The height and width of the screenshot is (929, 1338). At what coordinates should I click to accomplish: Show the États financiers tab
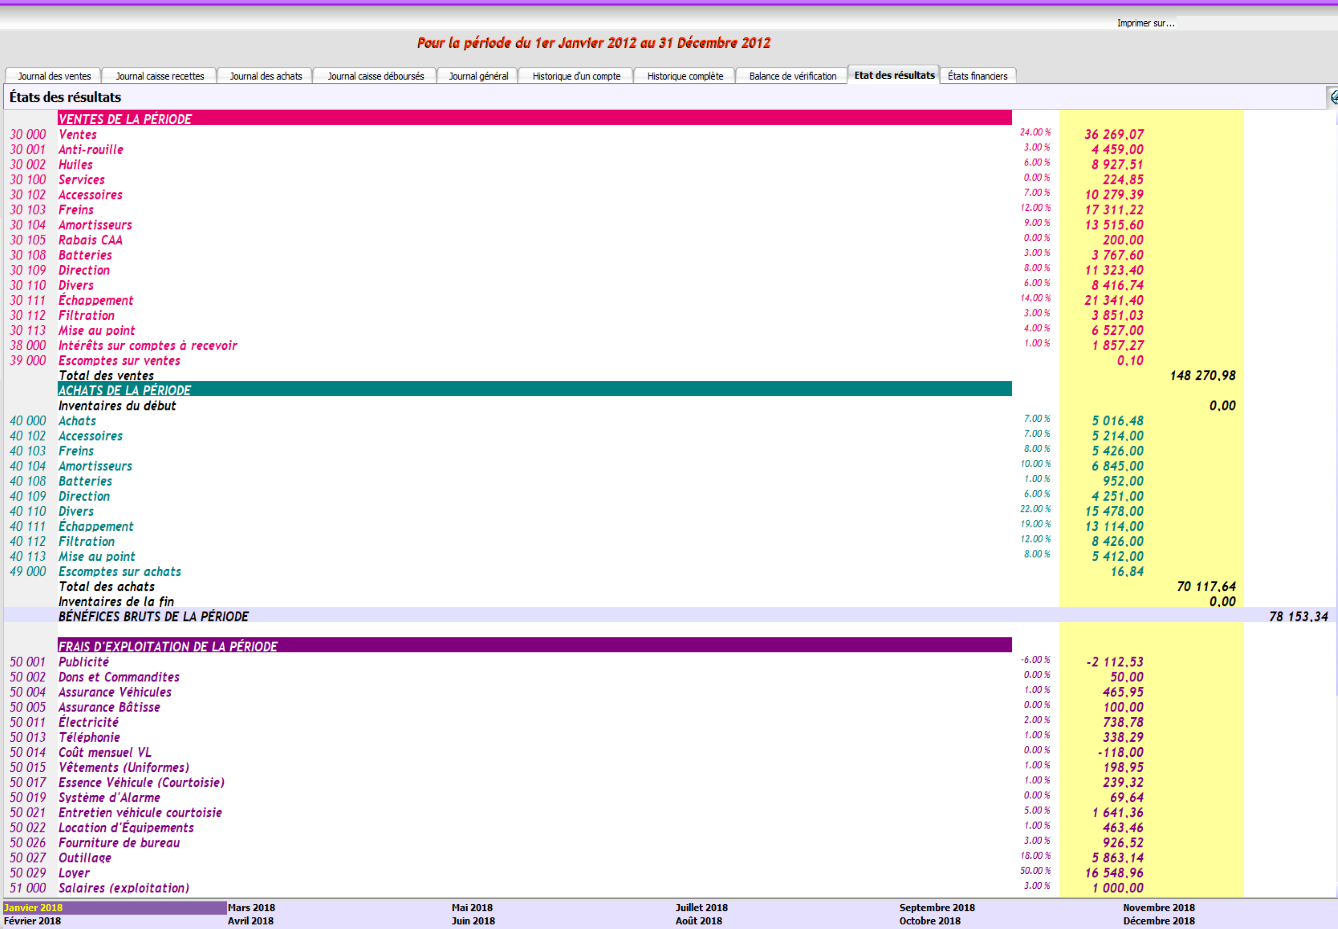(977, 76)
